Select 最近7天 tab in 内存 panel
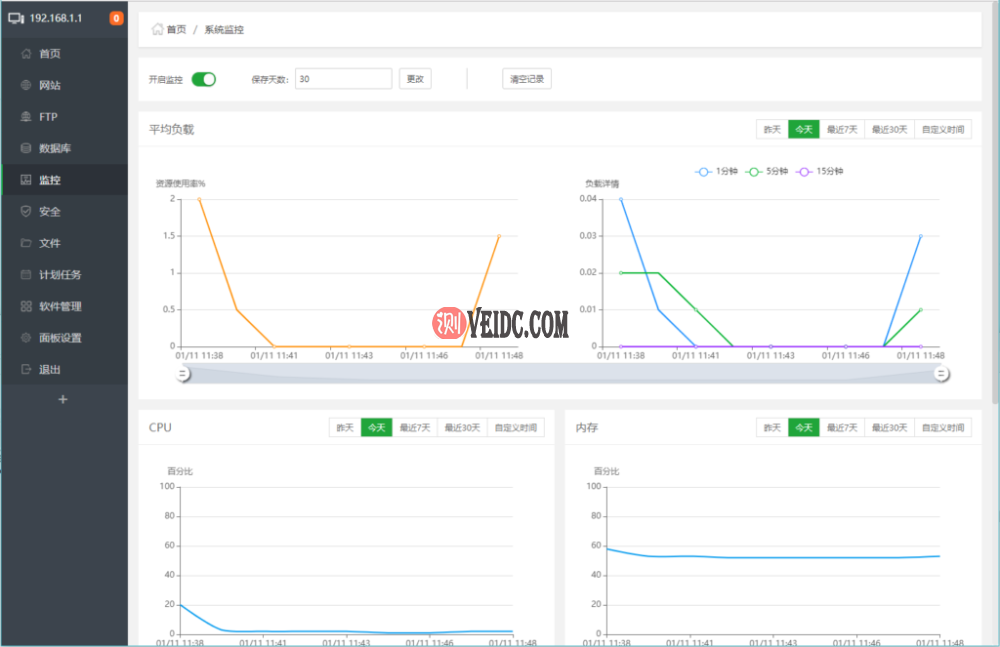The image size is (1000, 647). point(842,428)
